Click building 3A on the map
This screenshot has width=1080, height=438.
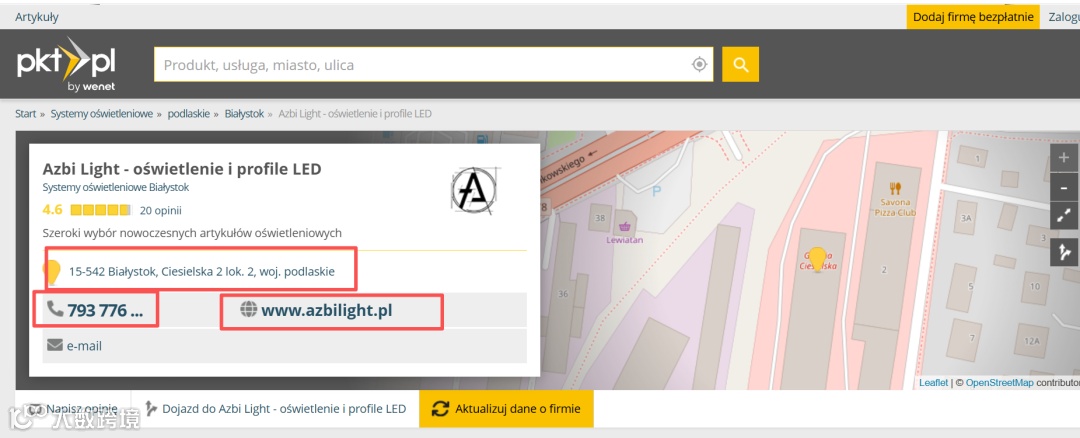(x=966, y=218)
